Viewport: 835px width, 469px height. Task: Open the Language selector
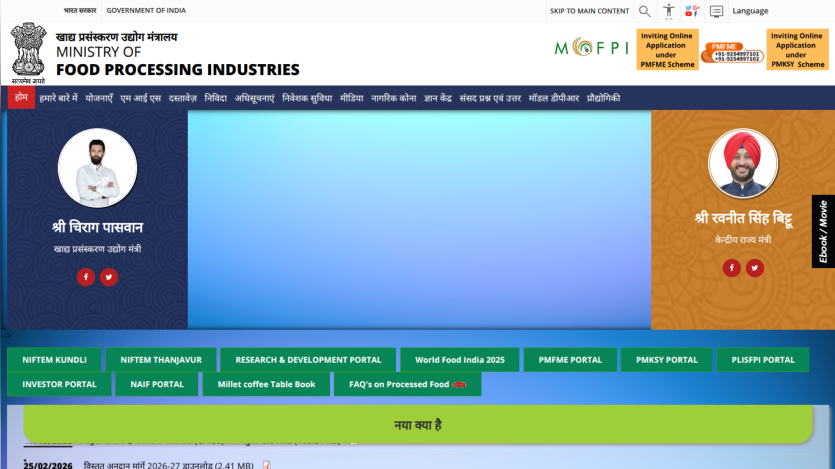(750, 11)
